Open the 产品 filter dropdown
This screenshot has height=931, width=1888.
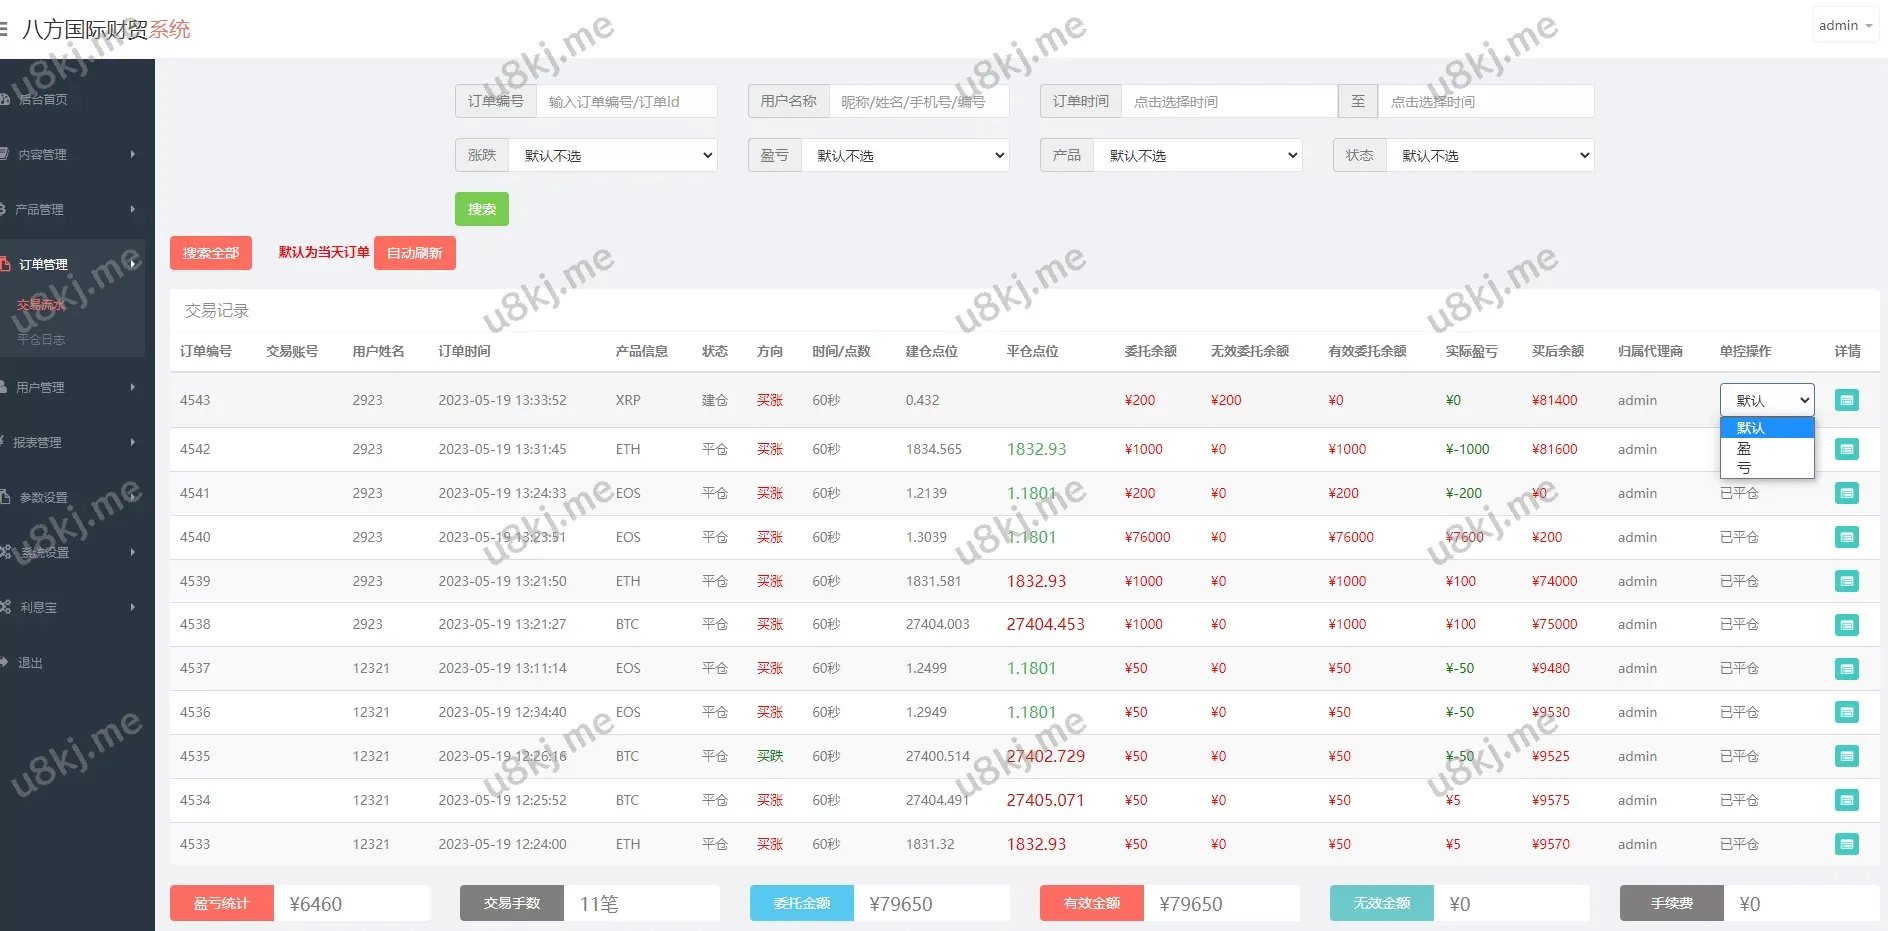click(1197, 155)
